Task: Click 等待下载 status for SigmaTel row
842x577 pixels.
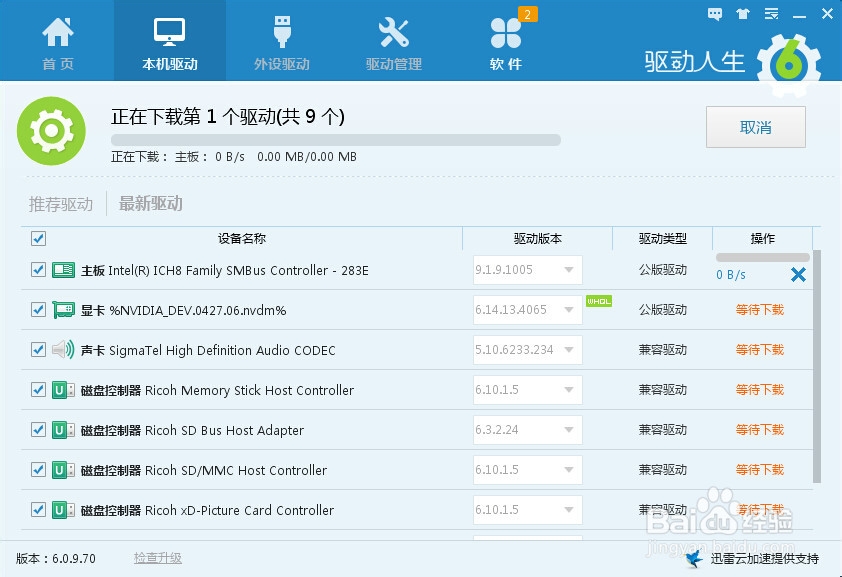Action: [760, 350]
